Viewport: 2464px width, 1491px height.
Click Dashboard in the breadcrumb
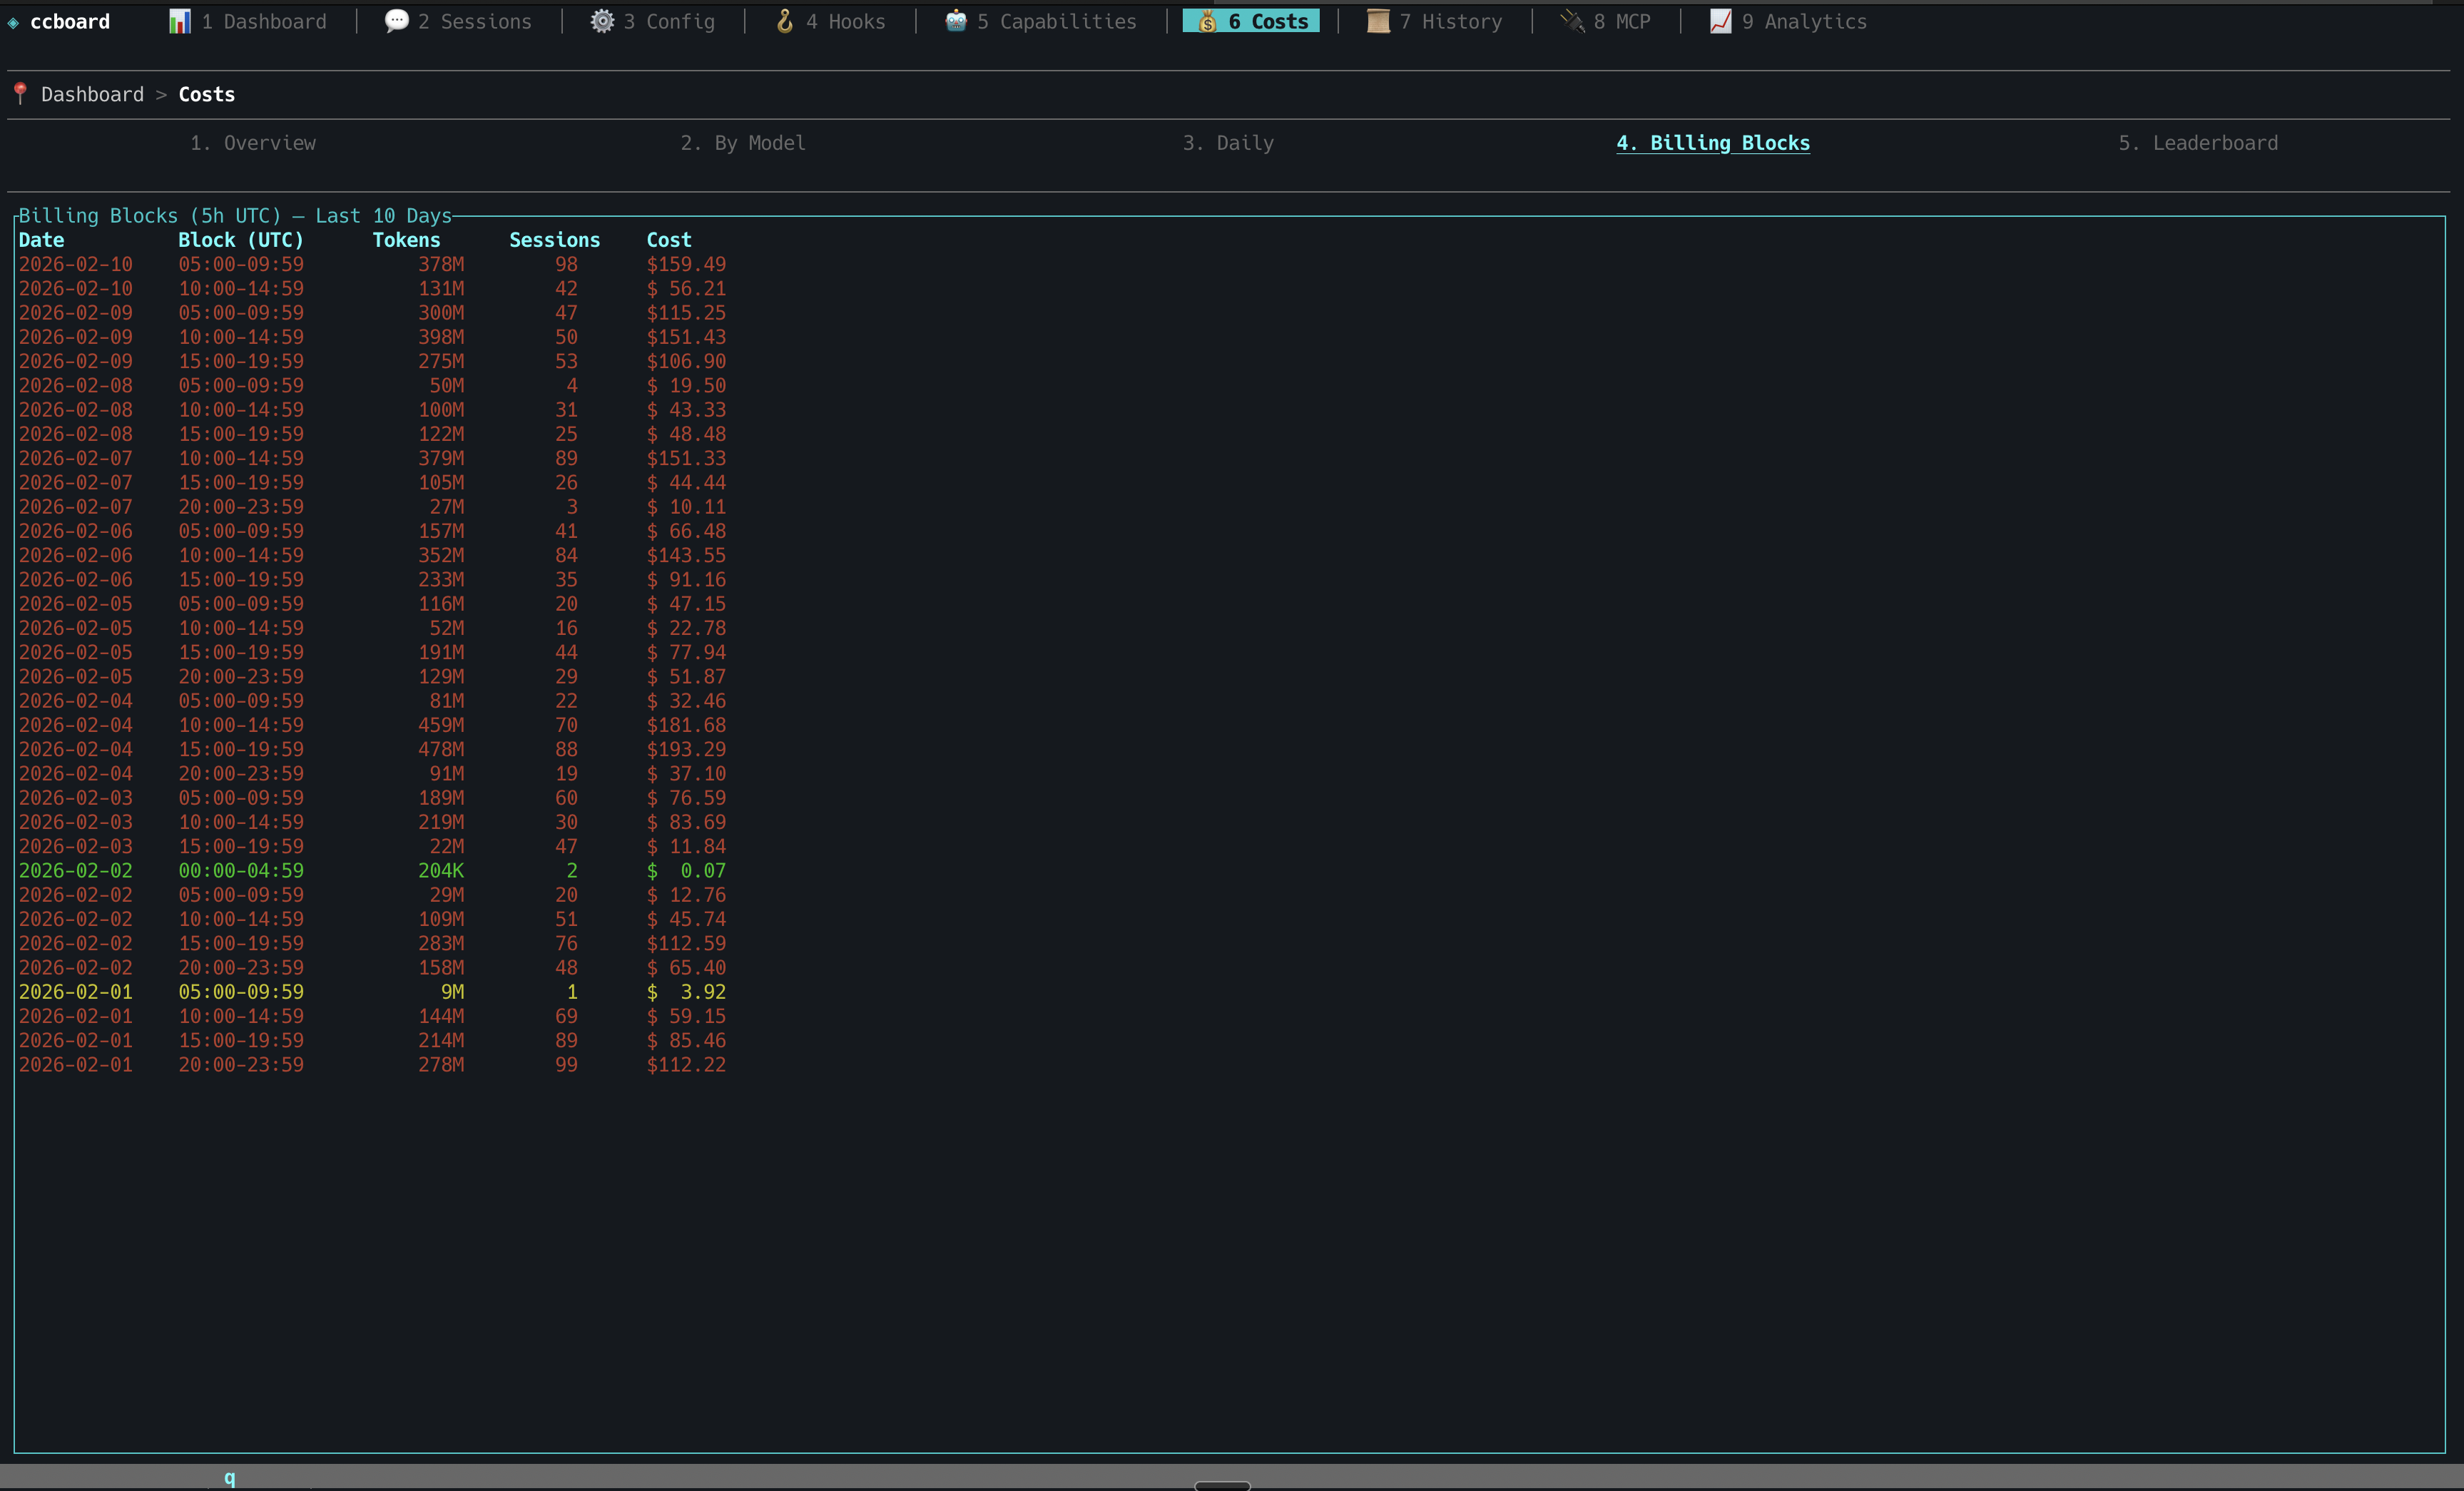click(92, 94)
